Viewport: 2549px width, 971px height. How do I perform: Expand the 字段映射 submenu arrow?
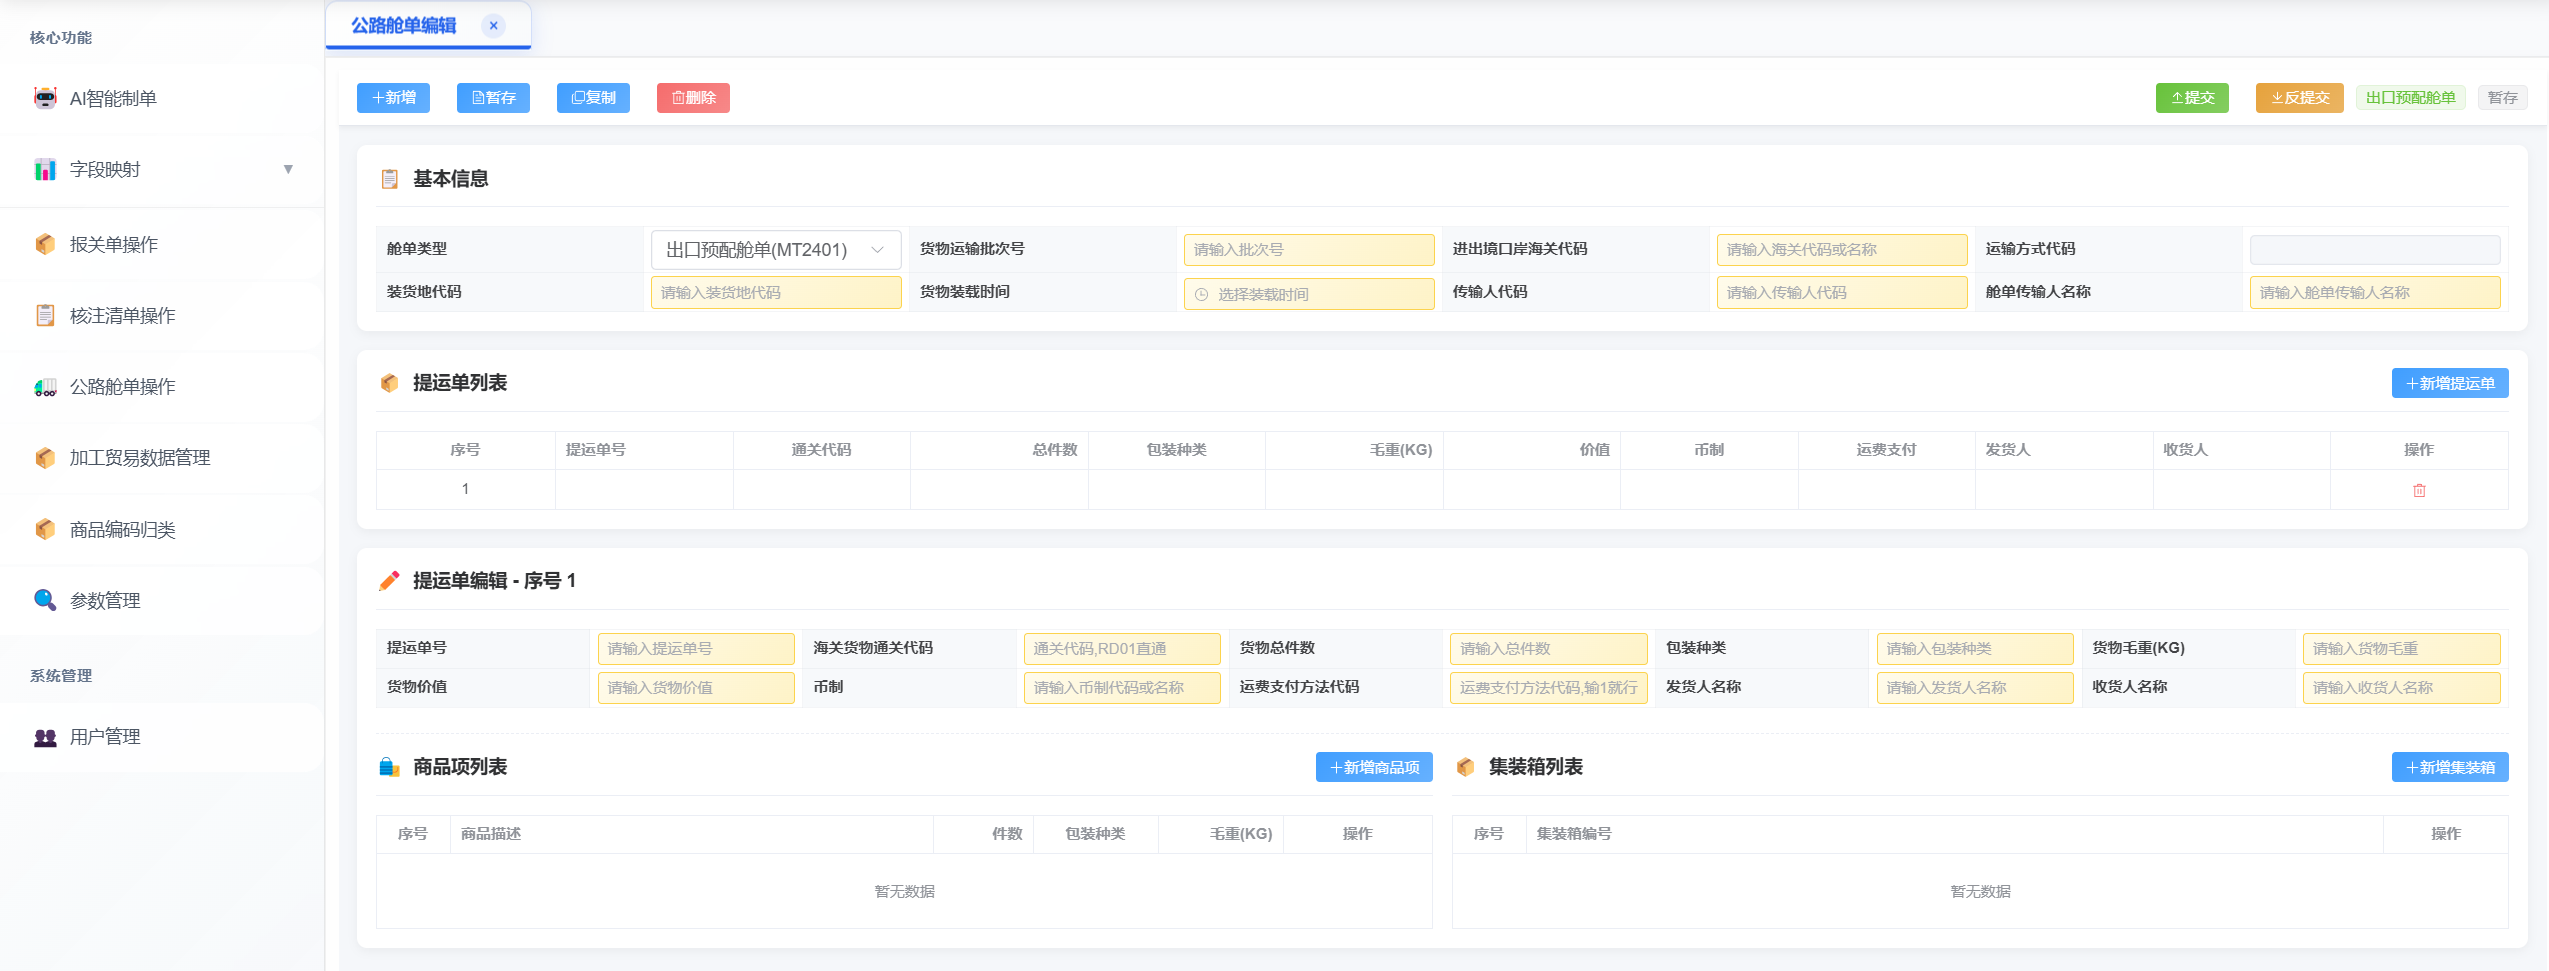(288, 169)
